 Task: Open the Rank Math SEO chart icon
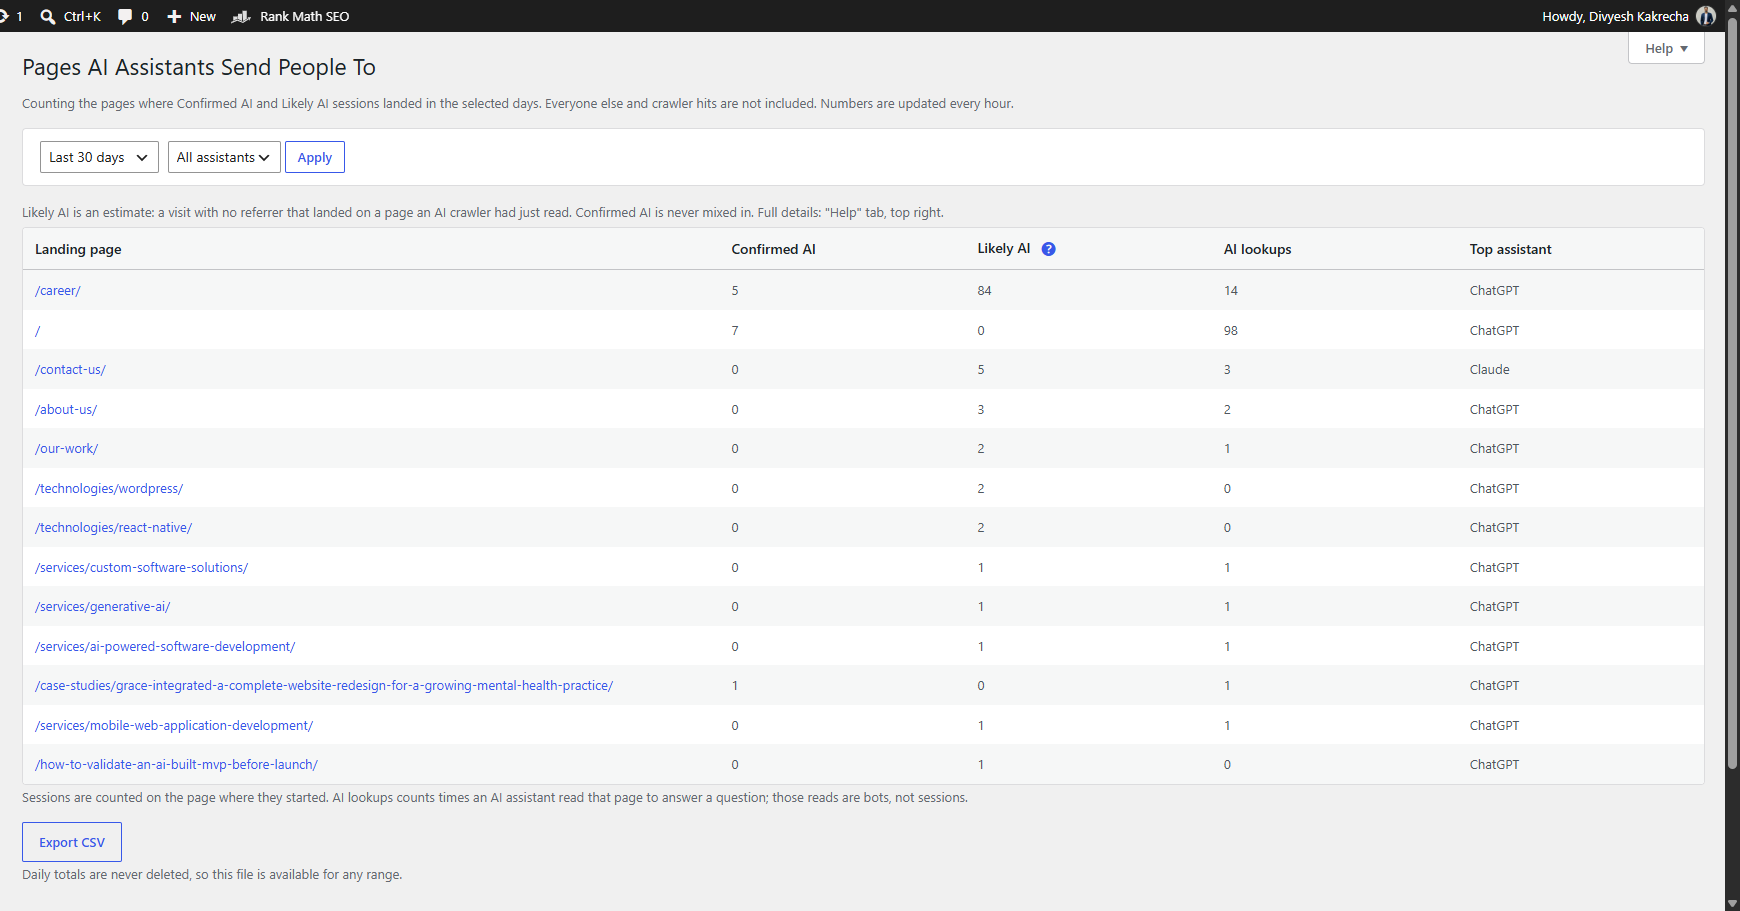coord(241,16)
